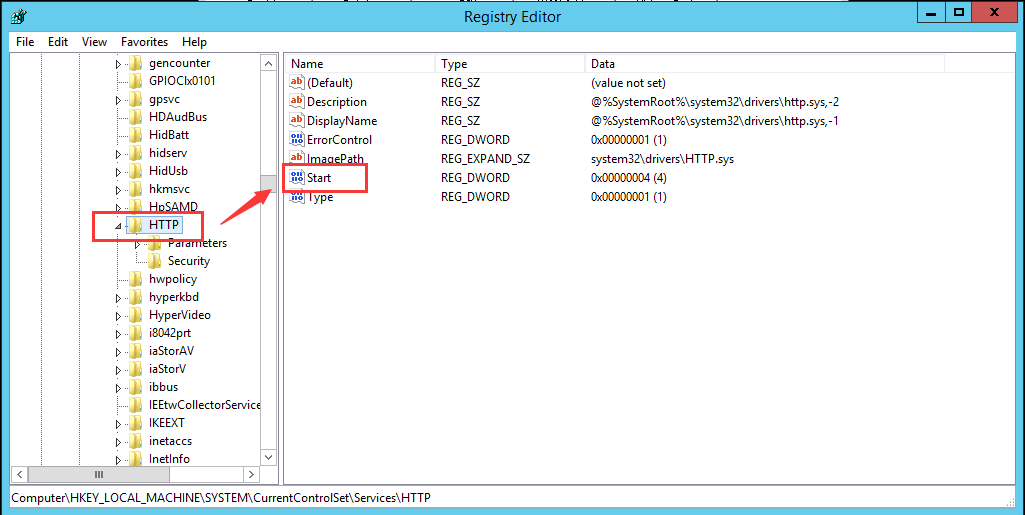Select the ImagePath value name
This screenshot has width=1025, height=515.
pyautogui.click(x=335, y=159)
